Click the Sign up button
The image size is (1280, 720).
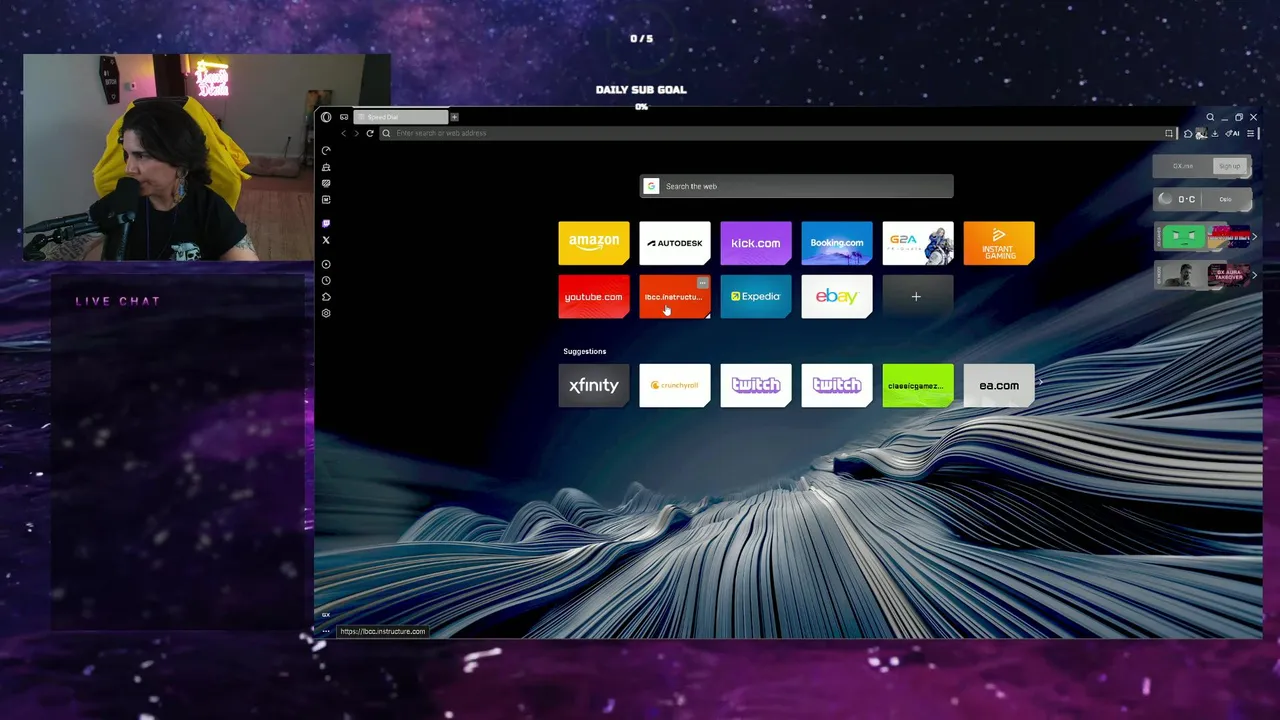(1230, 166)
